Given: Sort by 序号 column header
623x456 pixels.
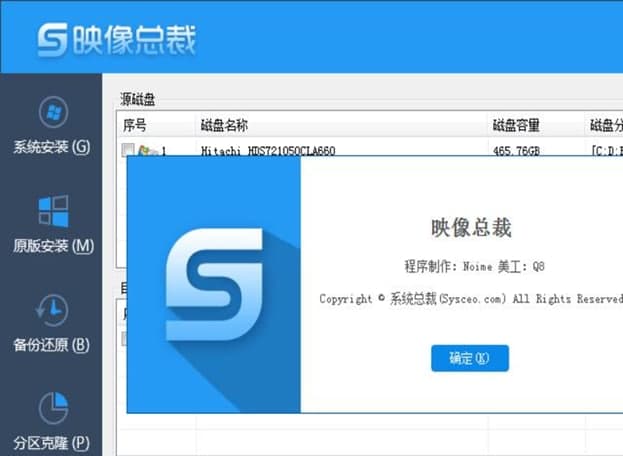Looking at the screenshot, I should tap(135, 126).
